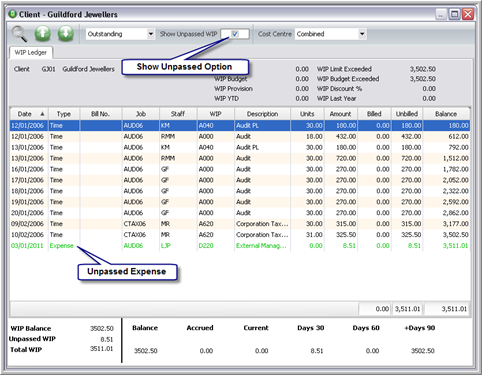
Task: Select the WIP Ledger tab
Action: coord(30,53)
